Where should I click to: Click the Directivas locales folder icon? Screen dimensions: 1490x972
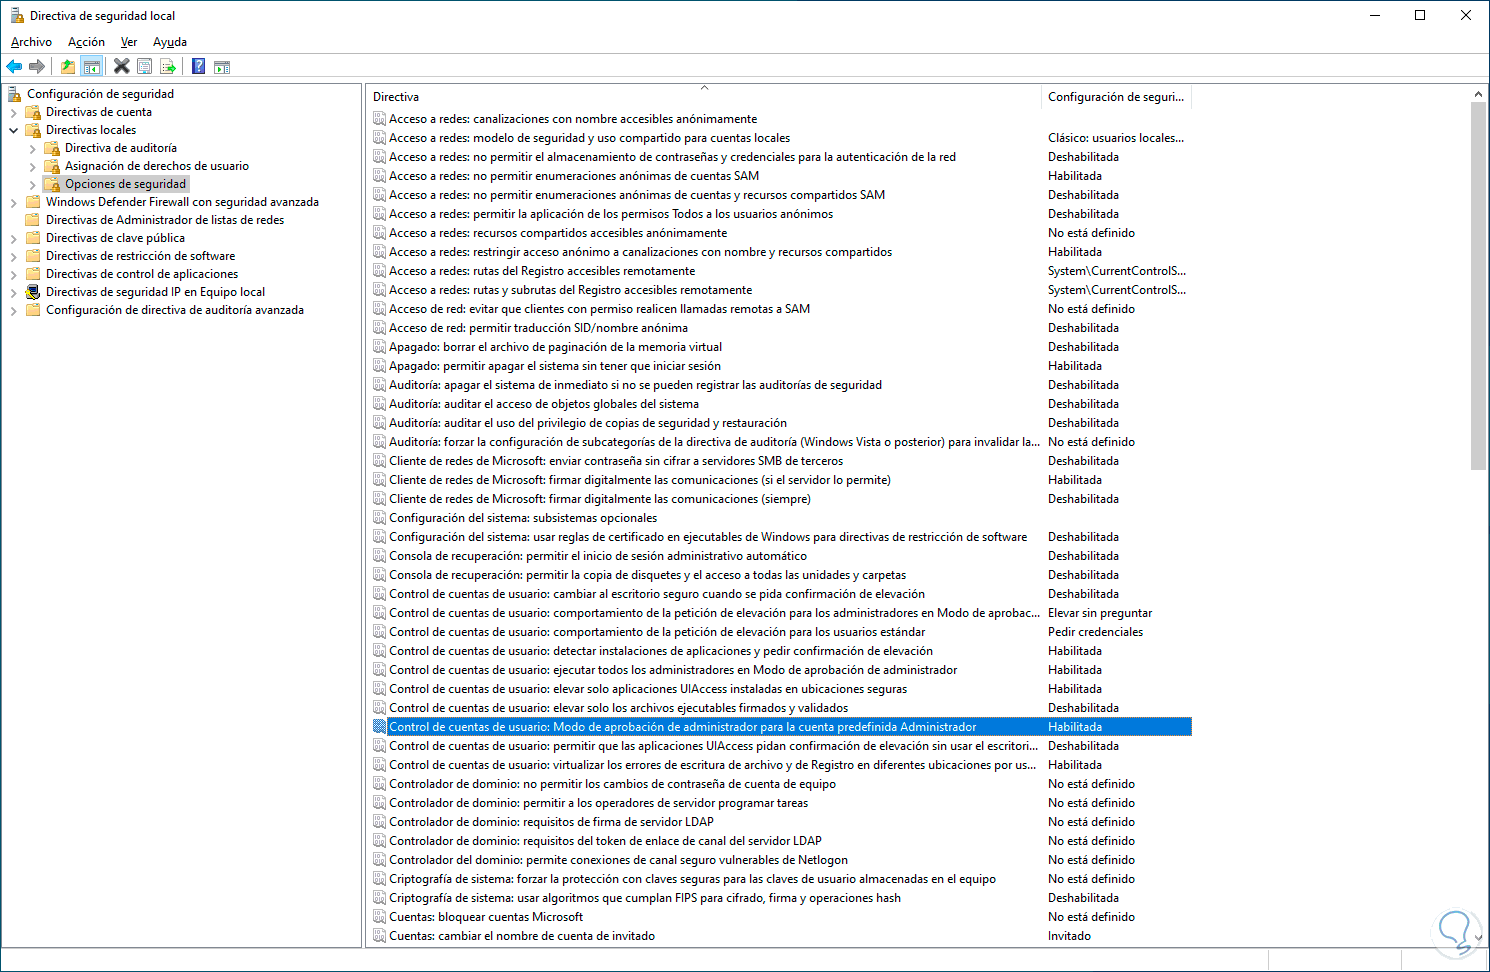33,130
